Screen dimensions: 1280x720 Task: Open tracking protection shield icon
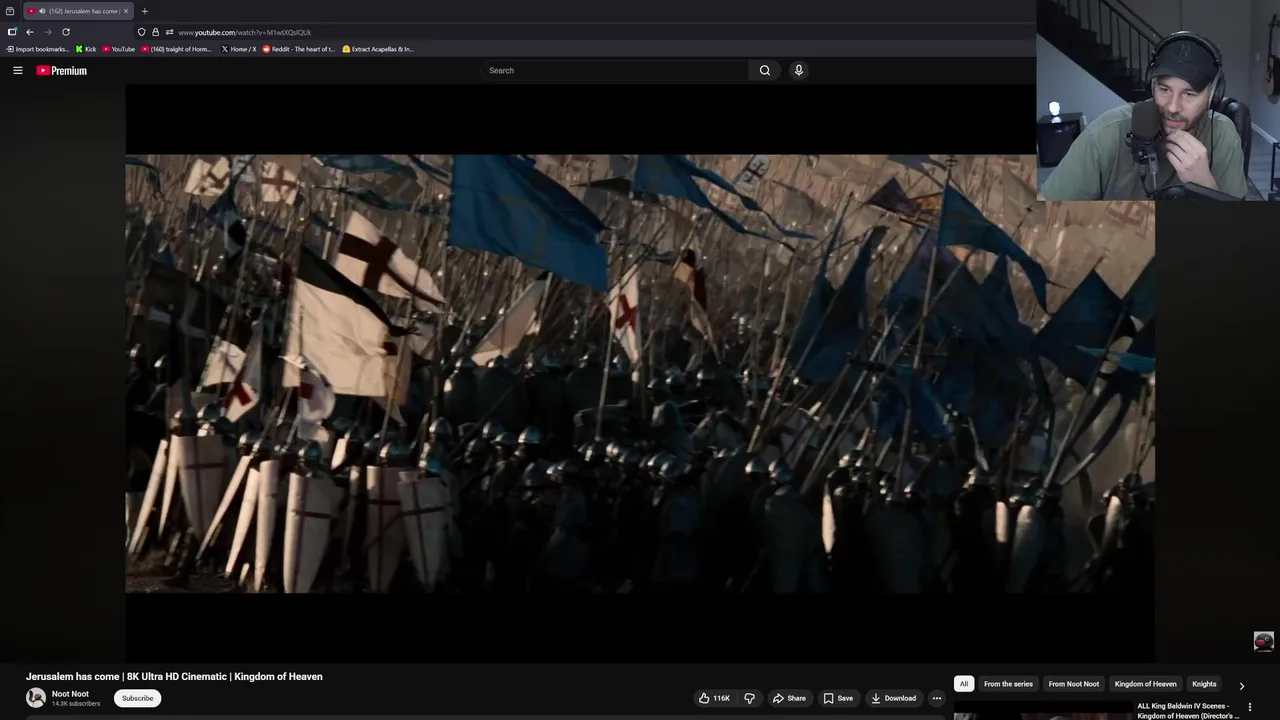tap(141, 32)
